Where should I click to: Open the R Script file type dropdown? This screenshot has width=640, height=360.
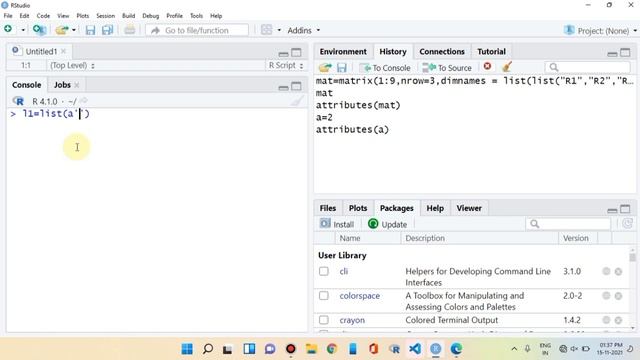(286, 65)
